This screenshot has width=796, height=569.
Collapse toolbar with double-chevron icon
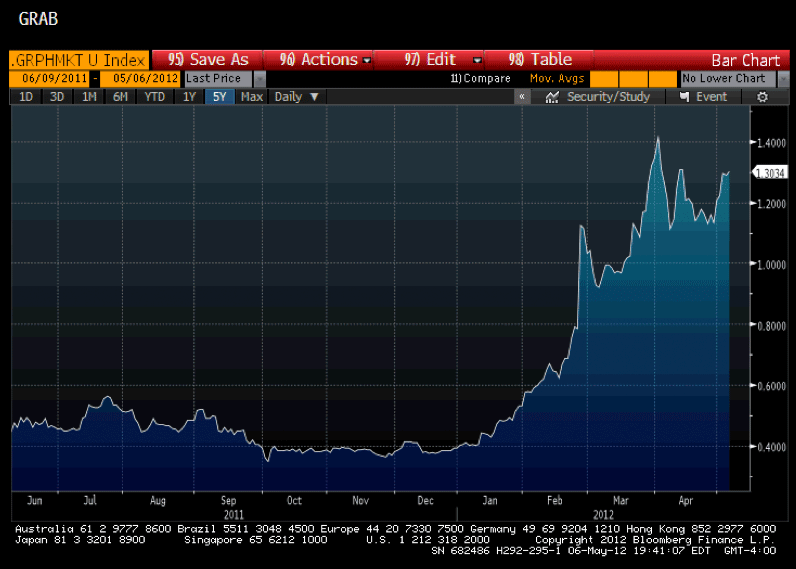[522, 97]
